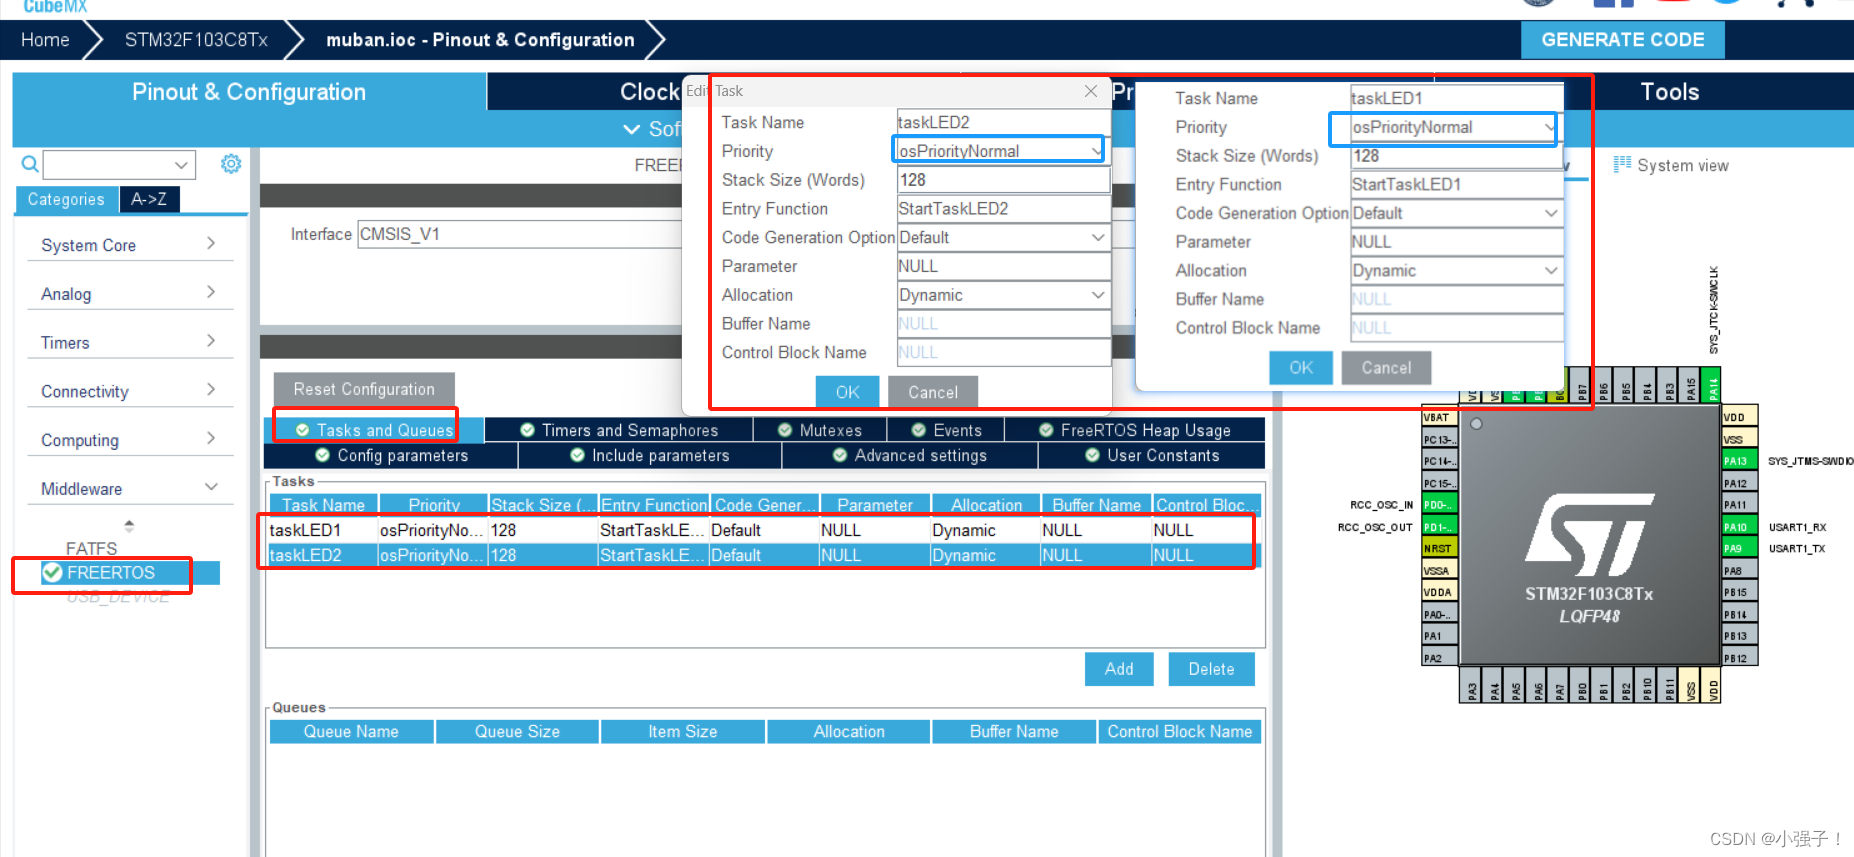1854x857 pixels.
Task: Click the Entry Function field in the taskLED1 dialog
Action: pyautogui.click(x=1457, y=184)
